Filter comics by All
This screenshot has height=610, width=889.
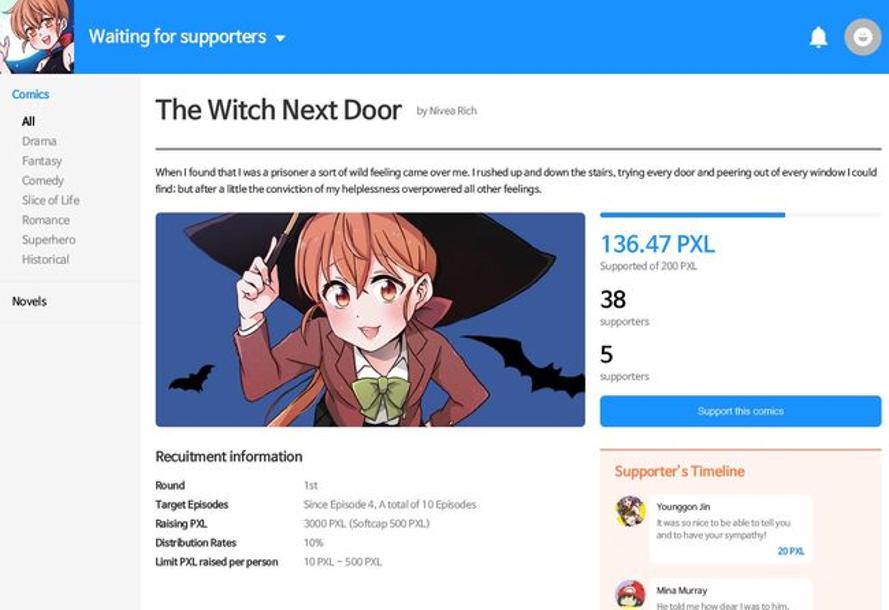[28, 121]
